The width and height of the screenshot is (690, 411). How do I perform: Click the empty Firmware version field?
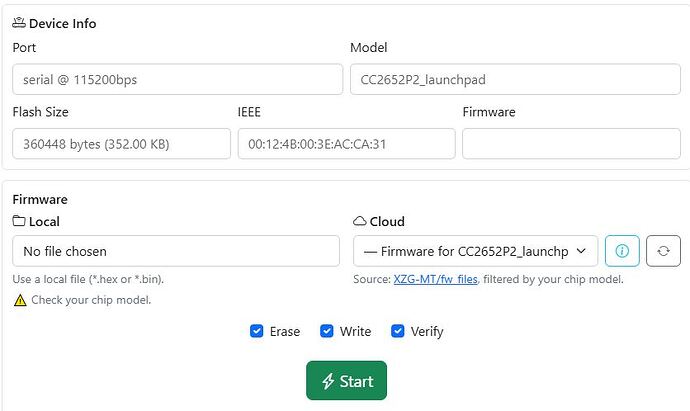572,143
